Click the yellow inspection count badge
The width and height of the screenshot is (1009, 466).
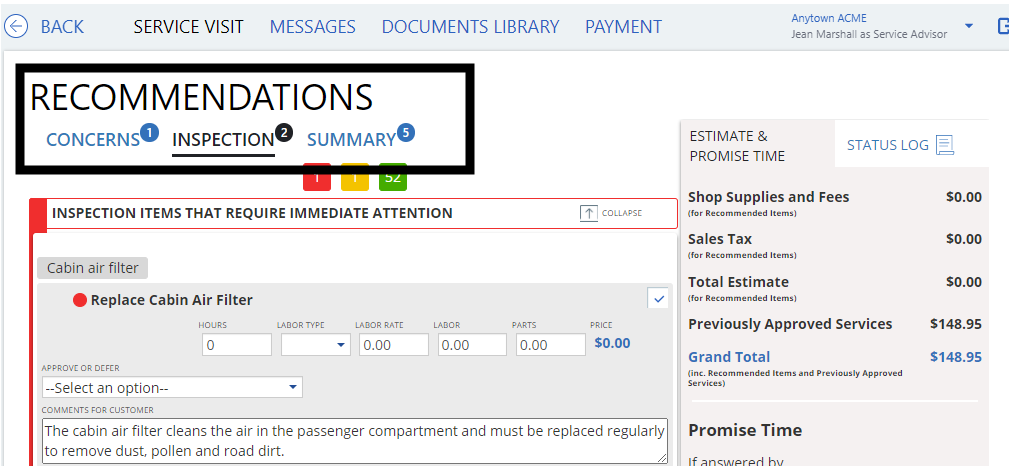355,178
